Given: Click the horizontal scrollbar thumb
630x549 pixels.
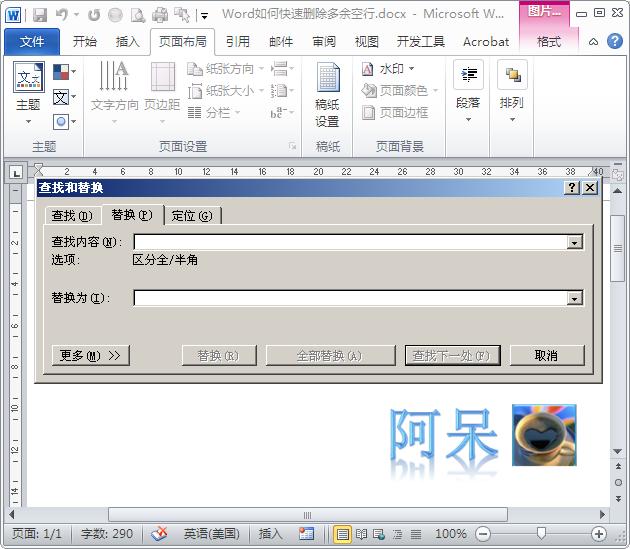Looking at the screenshot, I should 308,515.
